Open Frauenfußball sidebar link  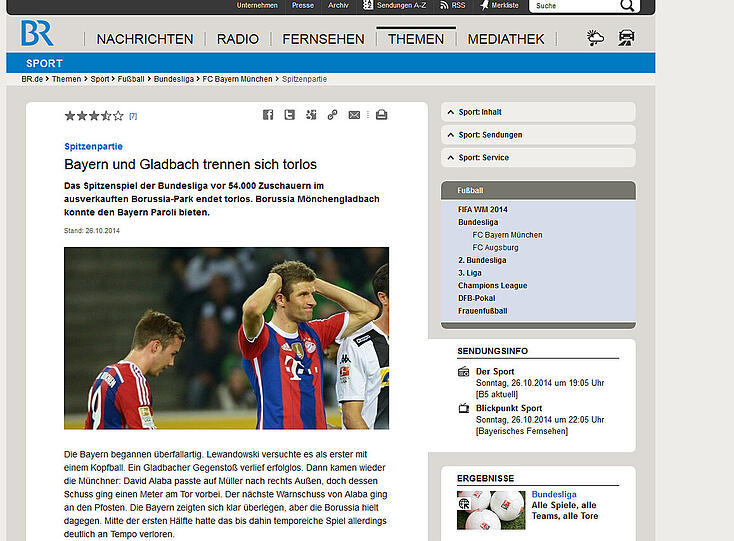coord(483,310)
